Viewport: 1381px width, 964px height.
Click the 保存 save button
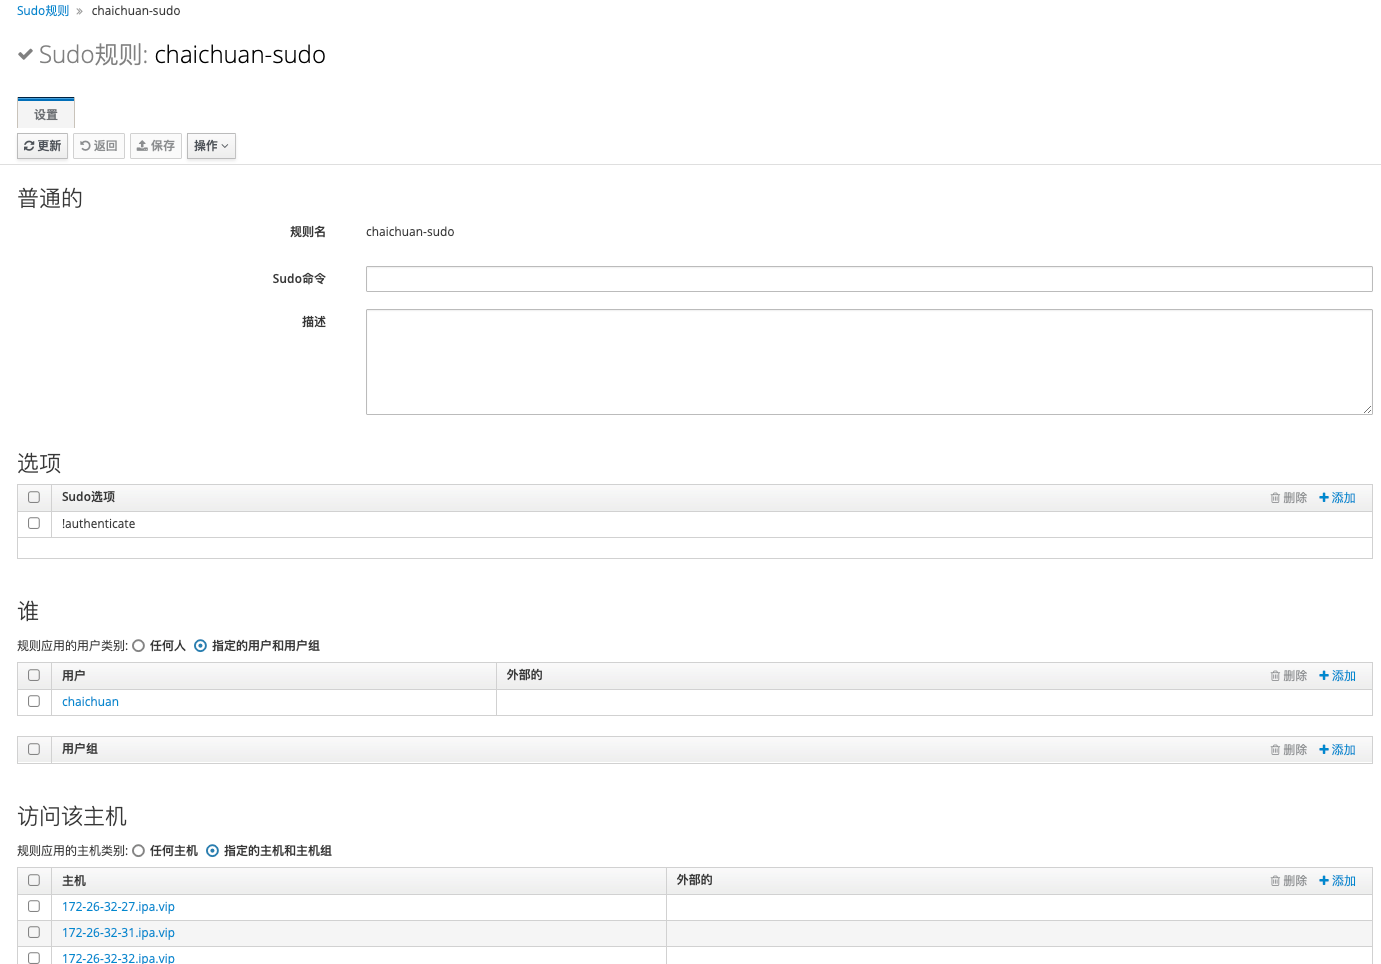pyautogui.click(x=156, y=146)
